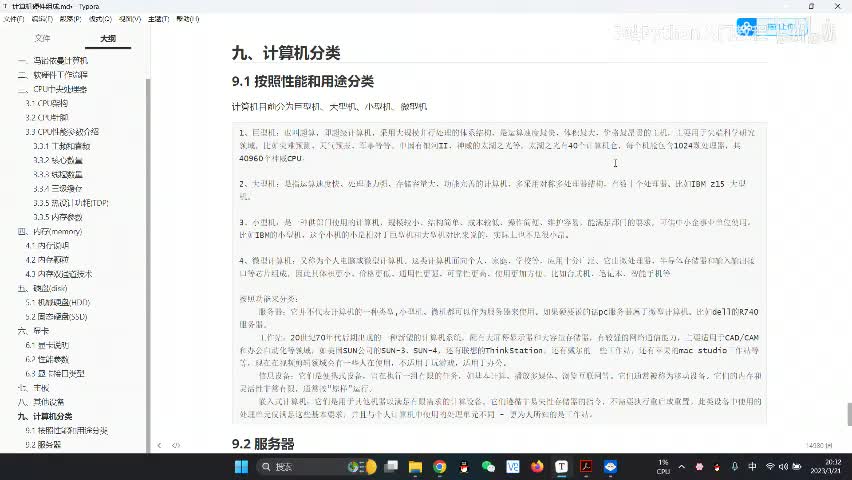
Task: Go to outline entry 4.3
Action: point(59,274)
